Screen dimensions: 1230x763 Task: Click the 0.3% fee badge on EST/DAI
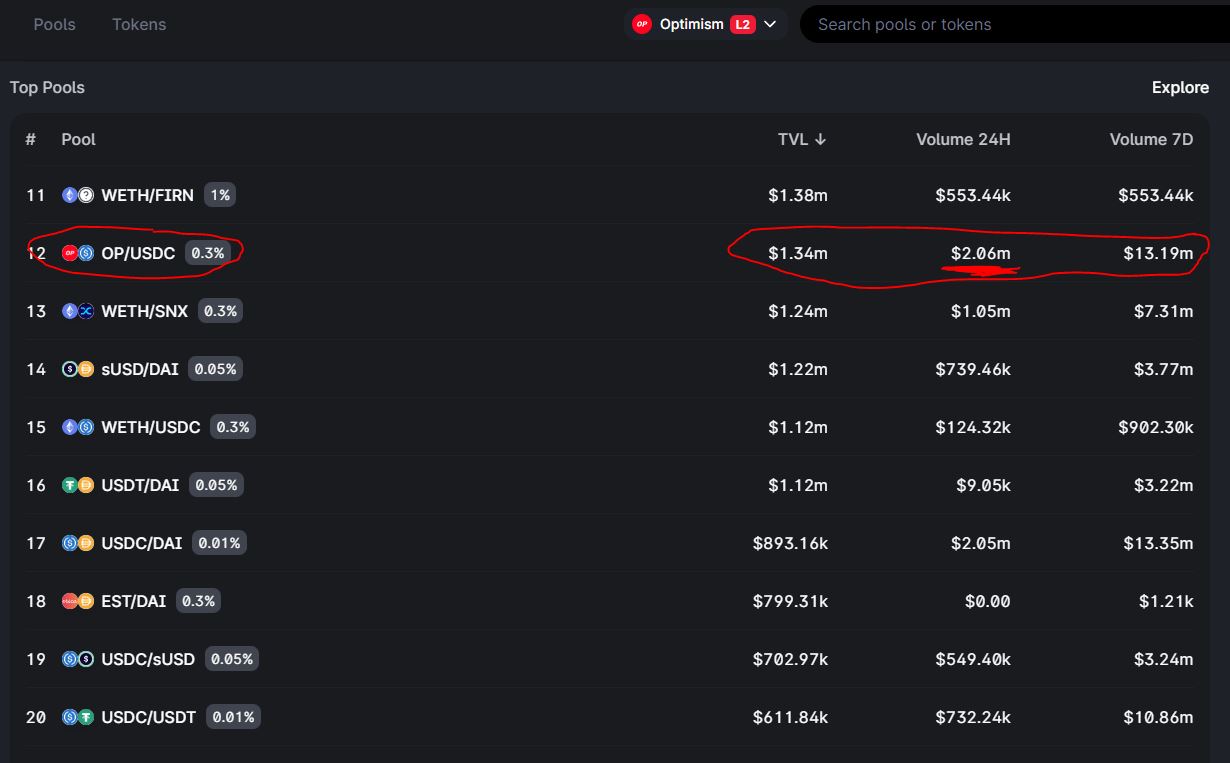pyautogui.click(x=199, y=601)
